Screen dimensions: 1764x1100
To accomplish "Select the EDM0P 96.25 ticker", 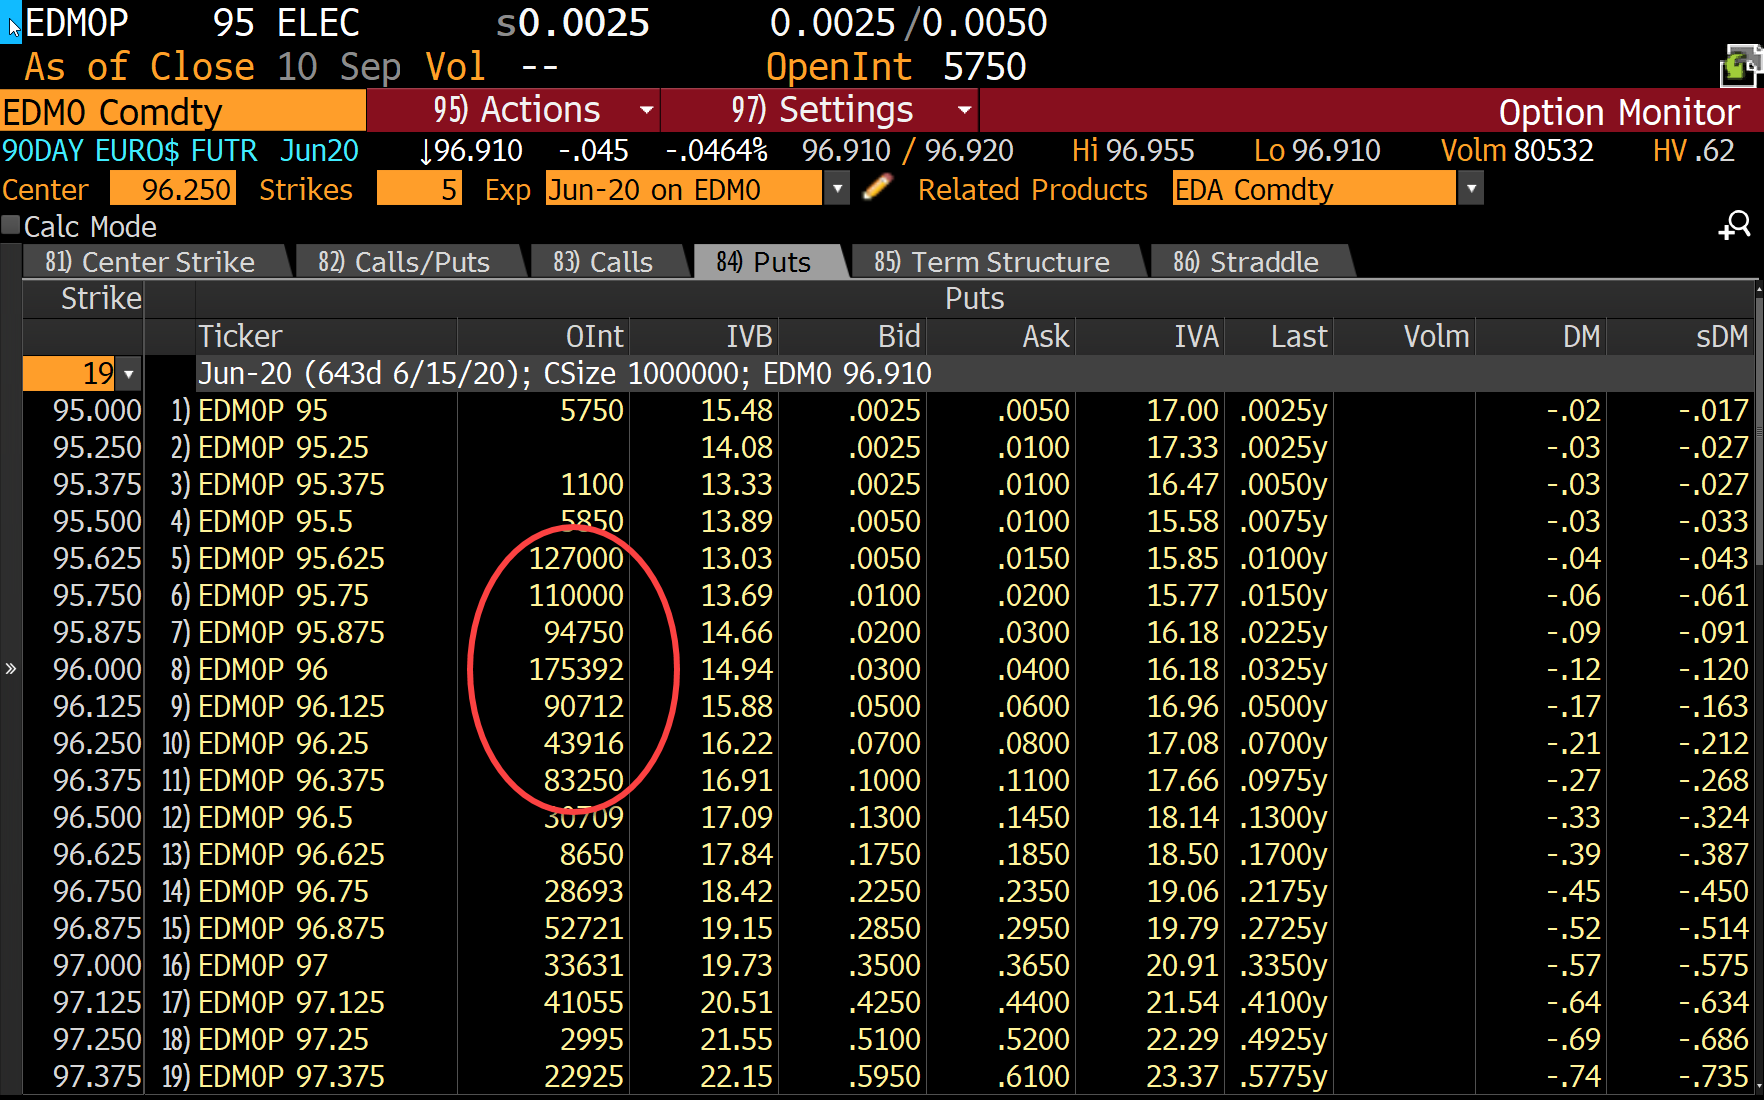I will tap(283, 744).
